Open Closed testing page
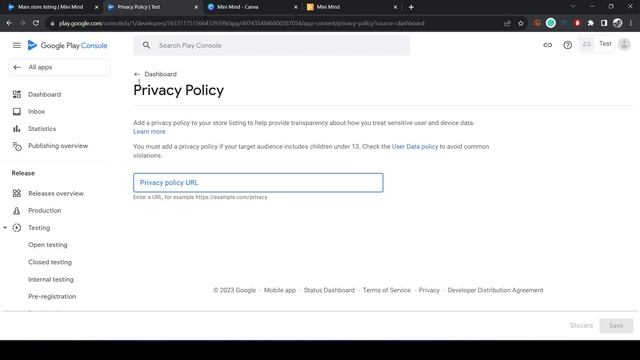Screen dimensions: 640x360 [50, 262]
